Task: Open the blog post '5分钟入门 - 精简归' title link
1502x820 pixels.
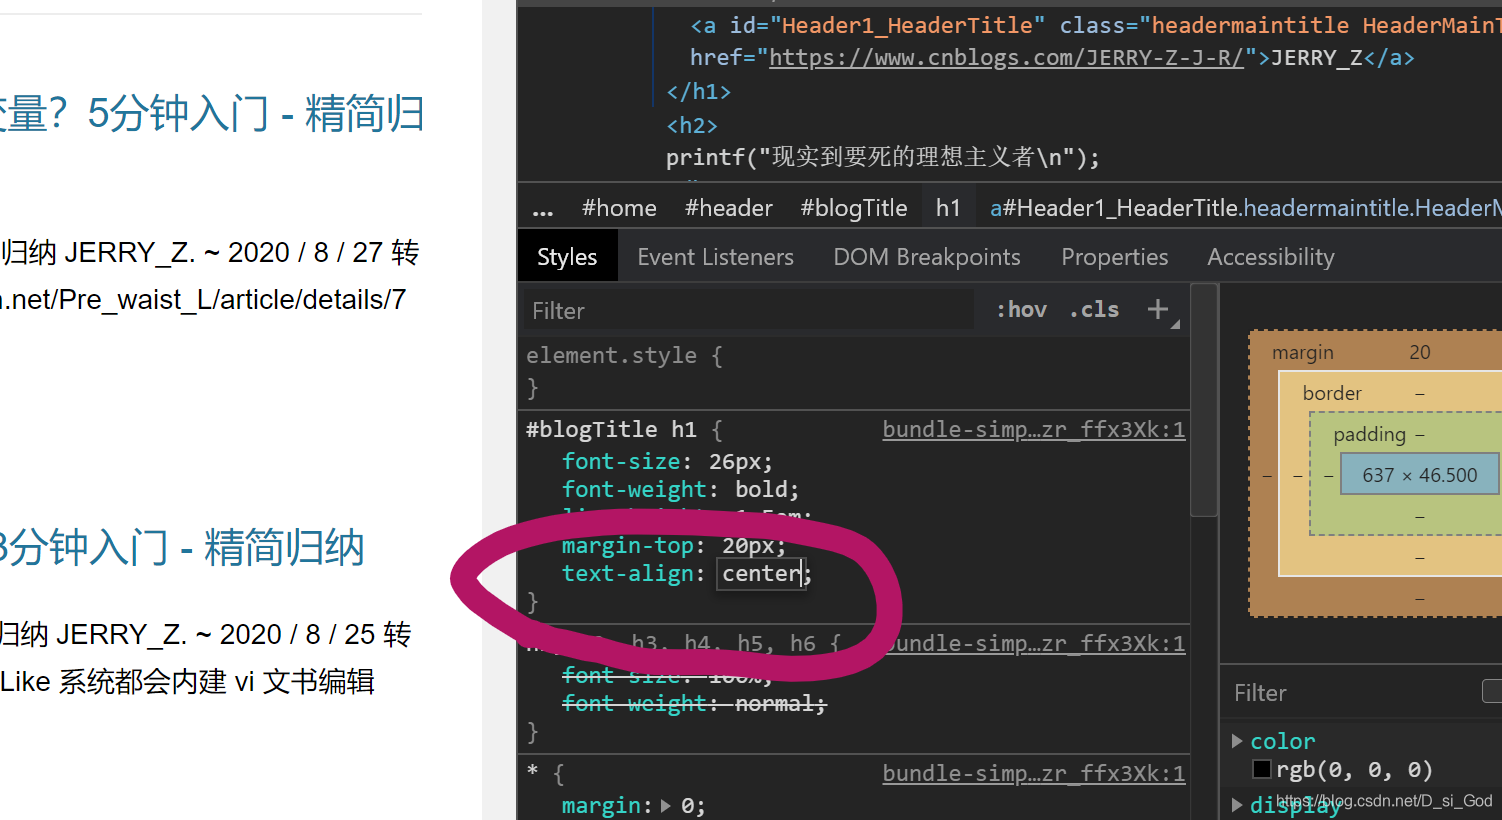Action: coord(212,114)
